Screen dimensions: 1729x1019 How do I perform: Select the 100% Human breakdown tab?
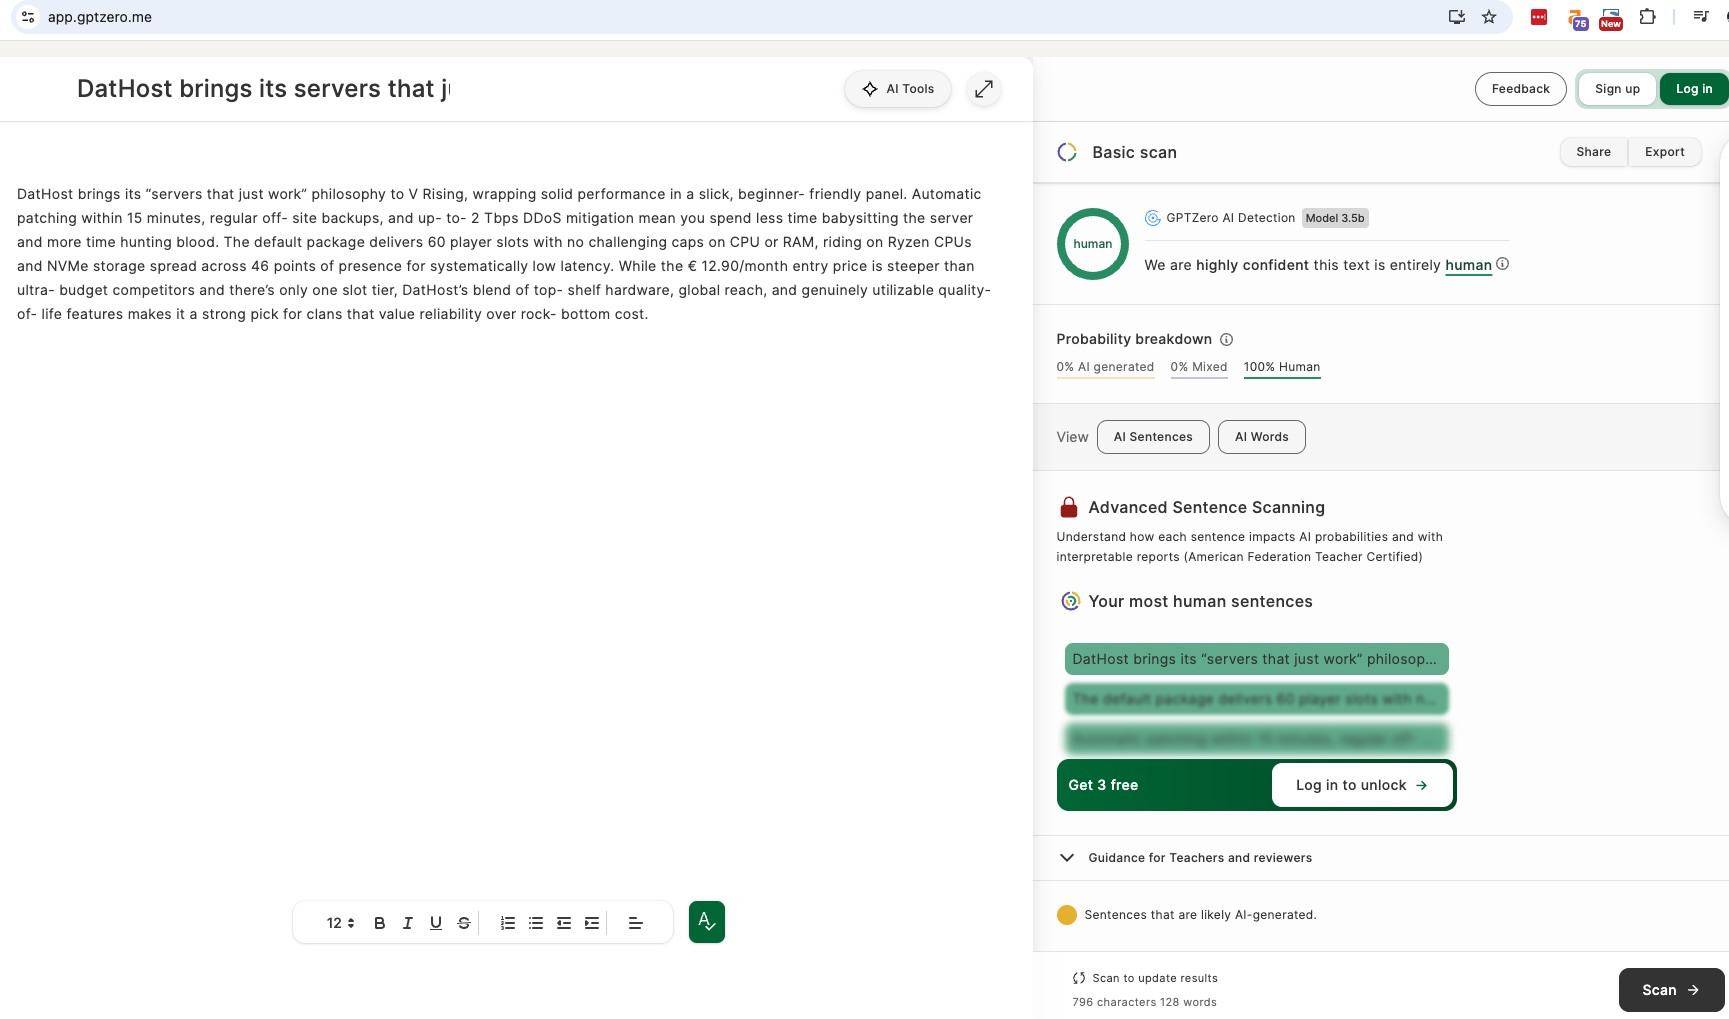point(1282,367)
